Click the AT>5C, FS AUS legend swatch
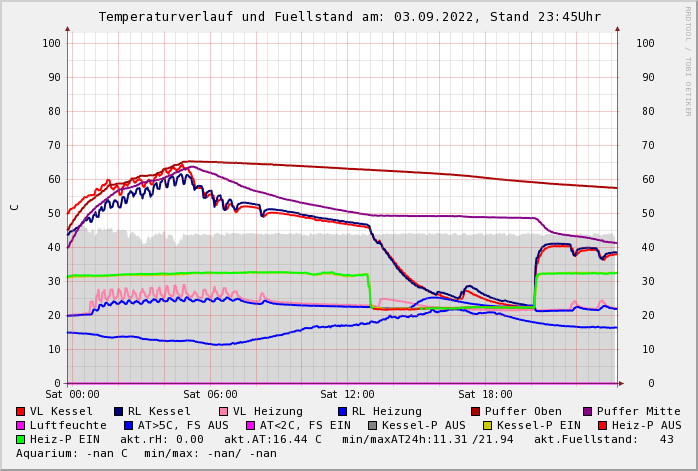 tap(128, 425)
